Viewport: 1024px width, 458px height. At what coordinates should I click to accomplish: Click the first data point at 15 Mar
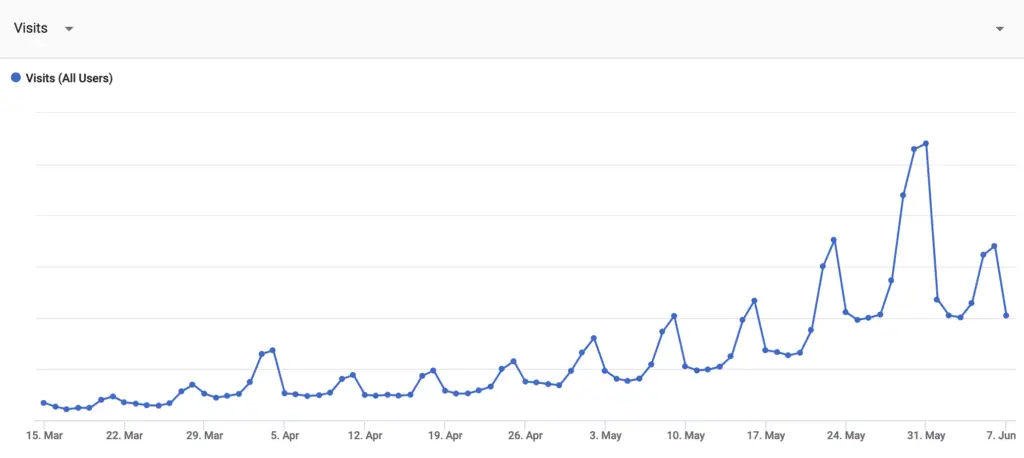(x=43, y=402)
